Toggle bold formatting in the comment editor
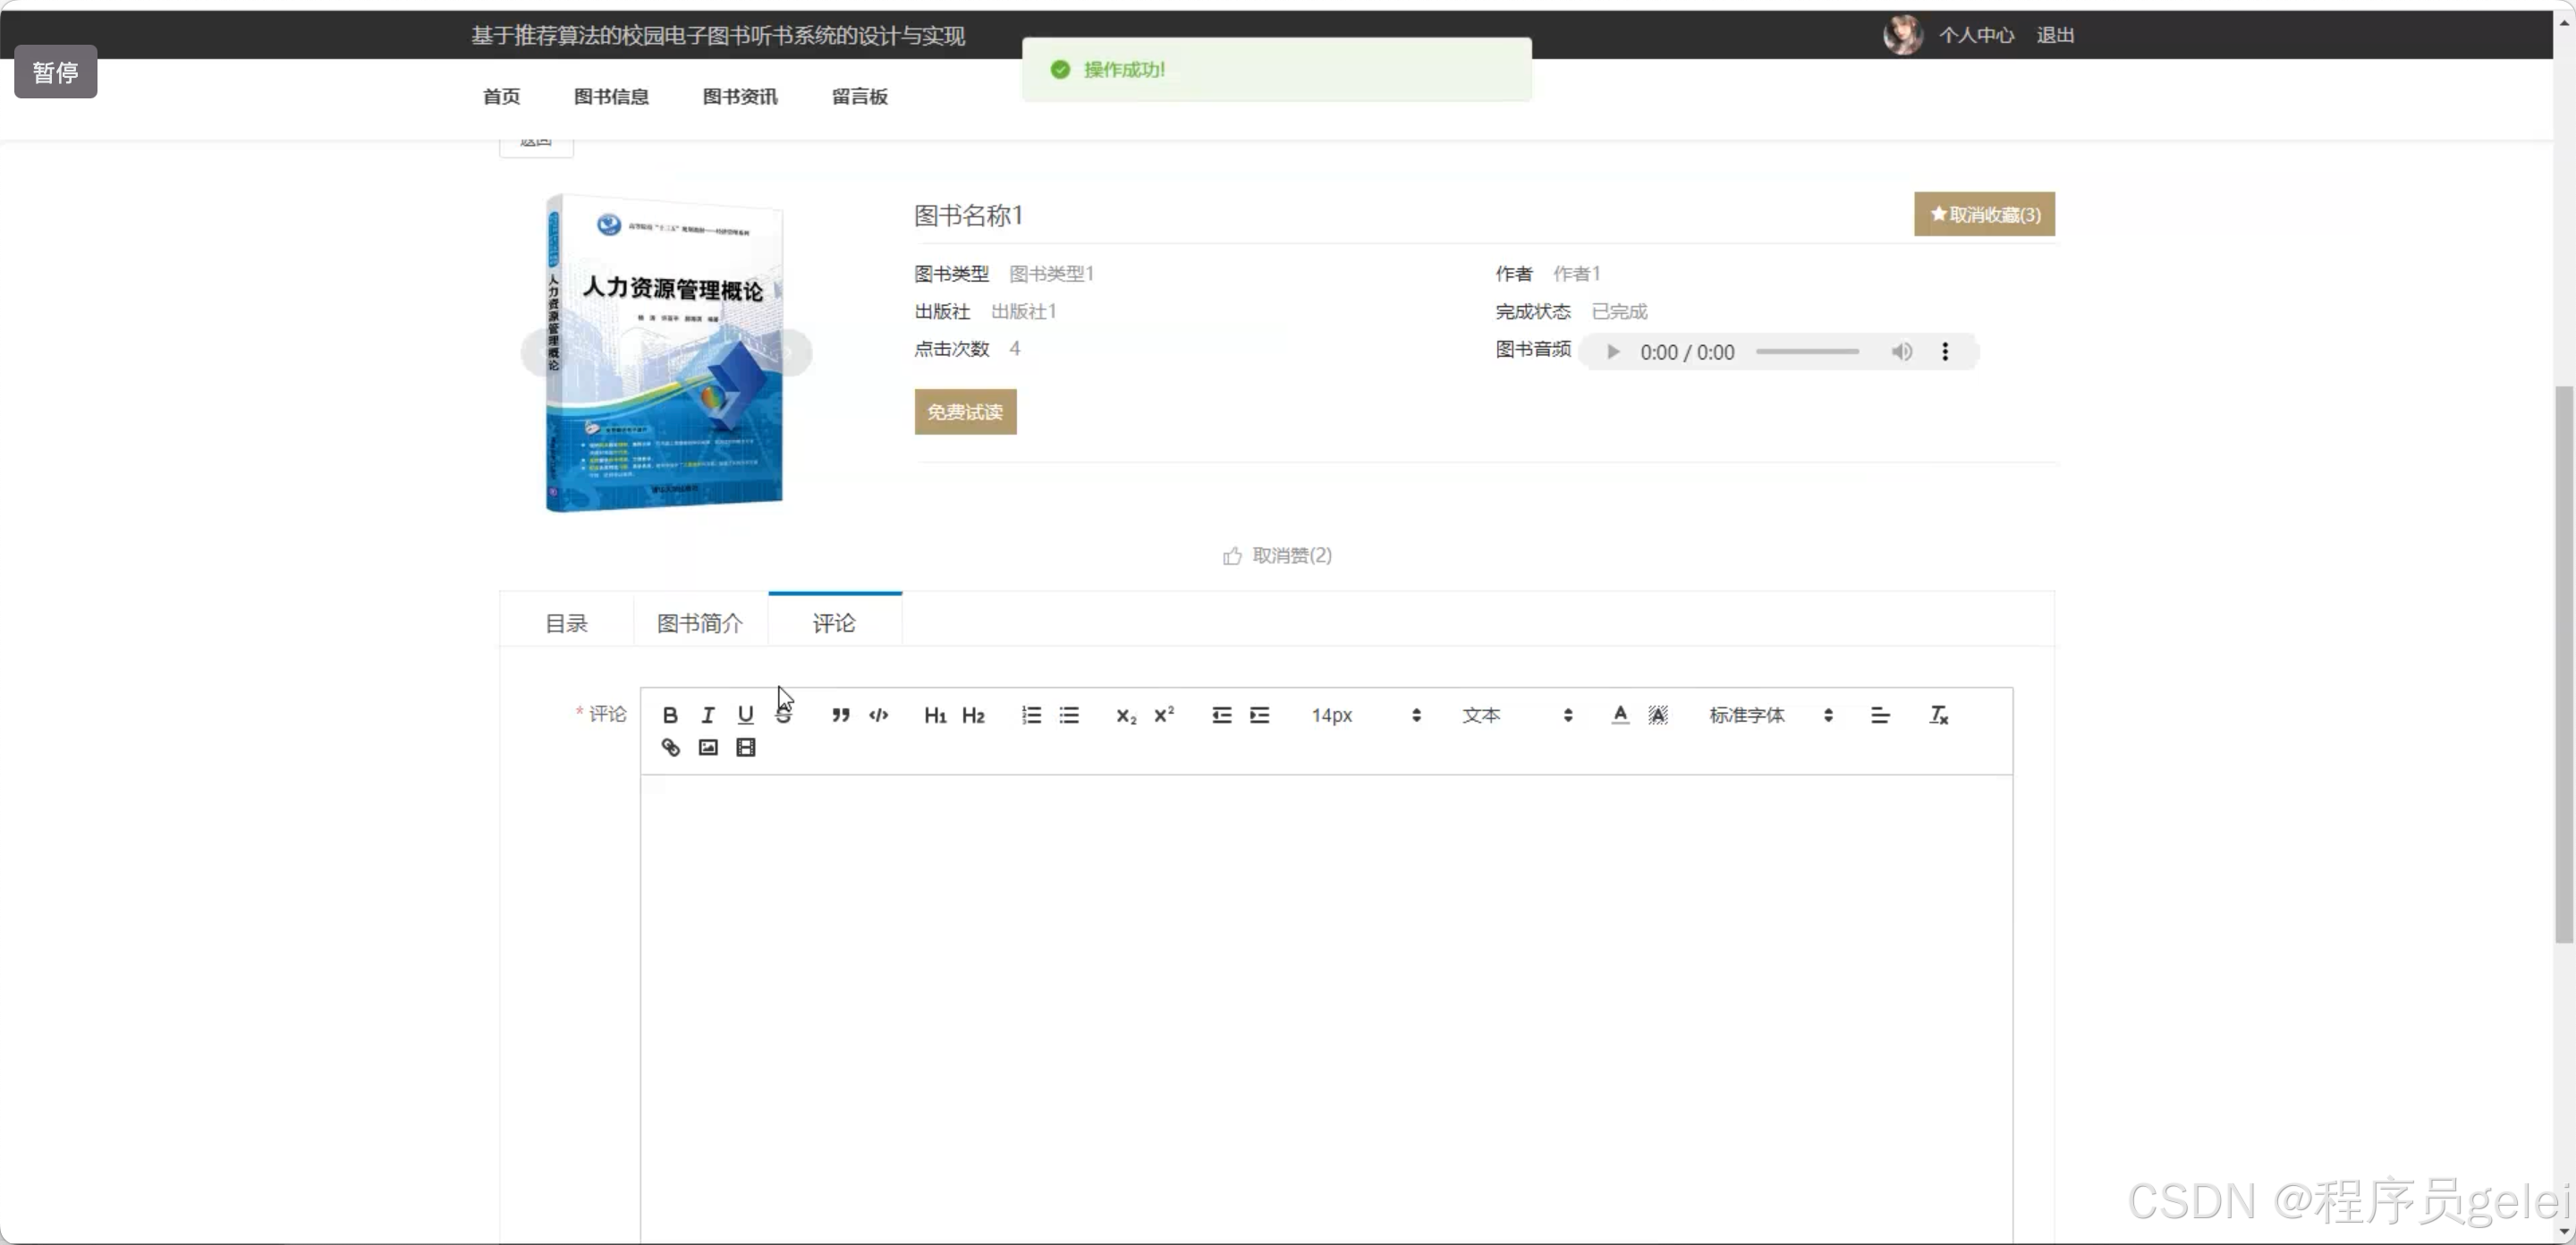Image resolution: width=2576 pixels, height=1245 pixels. click(x=670, y=715)
